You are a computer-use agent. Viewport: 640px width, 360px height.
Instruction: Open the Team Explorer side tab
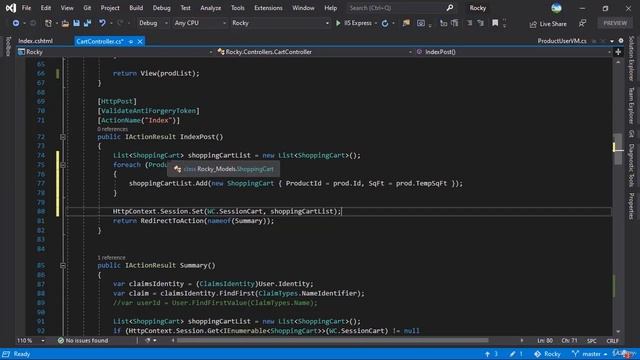tap(631, 106)
